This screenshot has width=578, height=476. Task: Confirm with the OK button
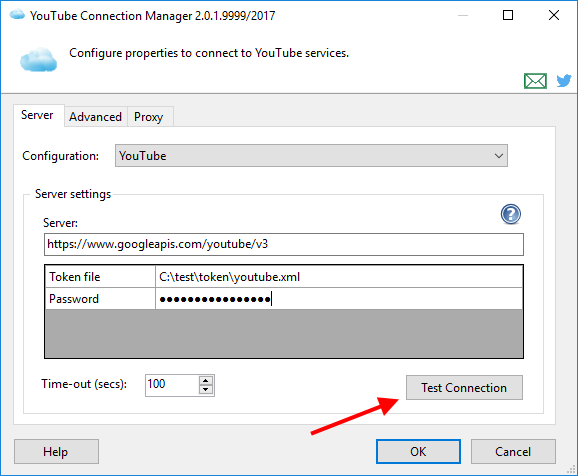(x=418, y=452)
